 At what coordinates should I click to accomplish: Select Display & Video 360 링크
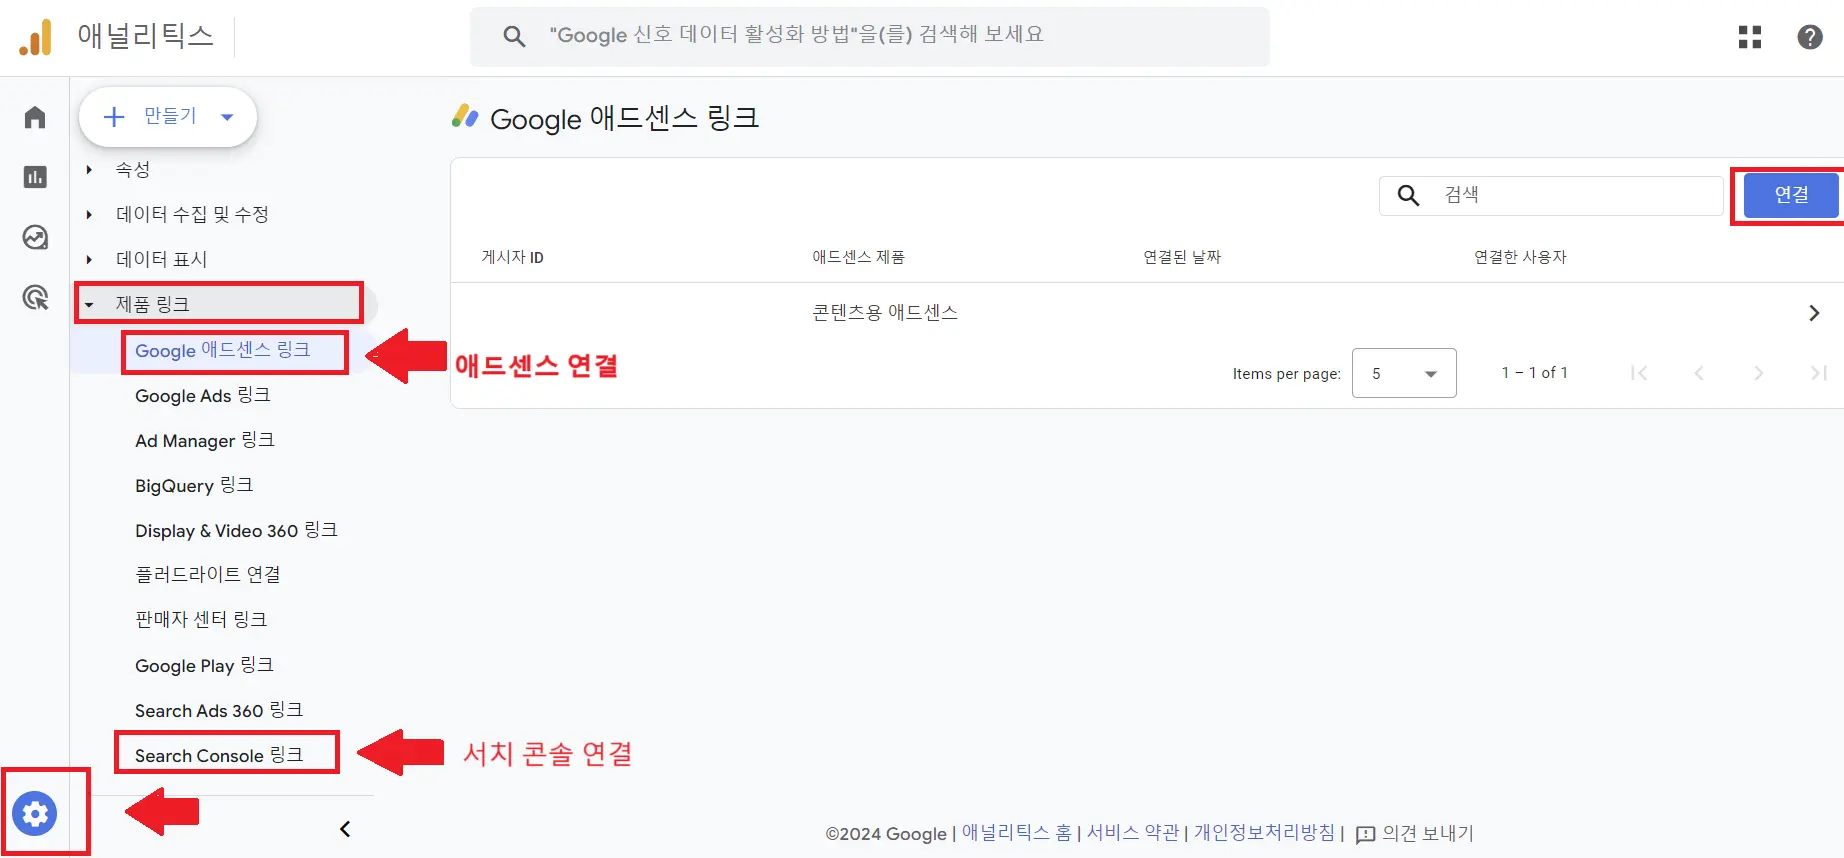click(236, 530)
